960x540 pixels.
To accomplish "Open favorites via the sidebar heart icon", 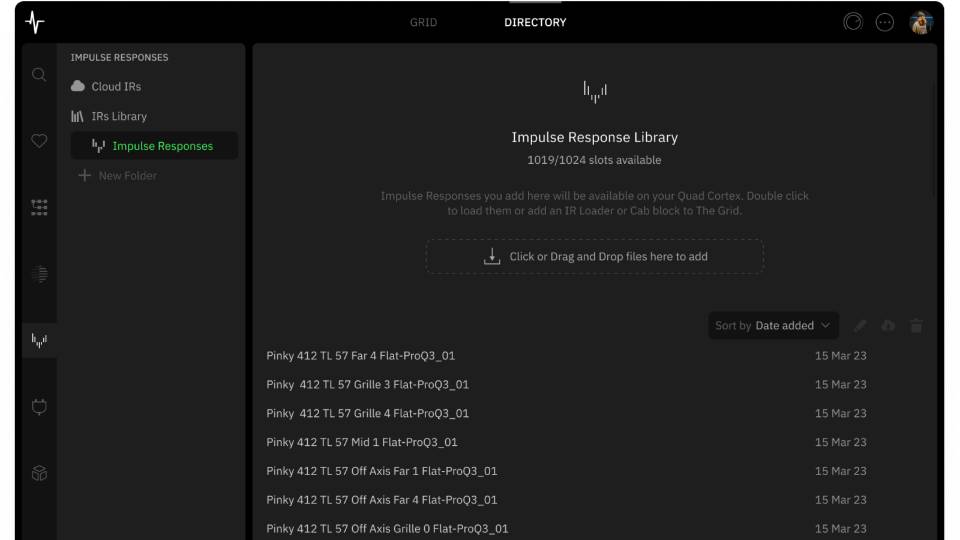I will [39, 141].
